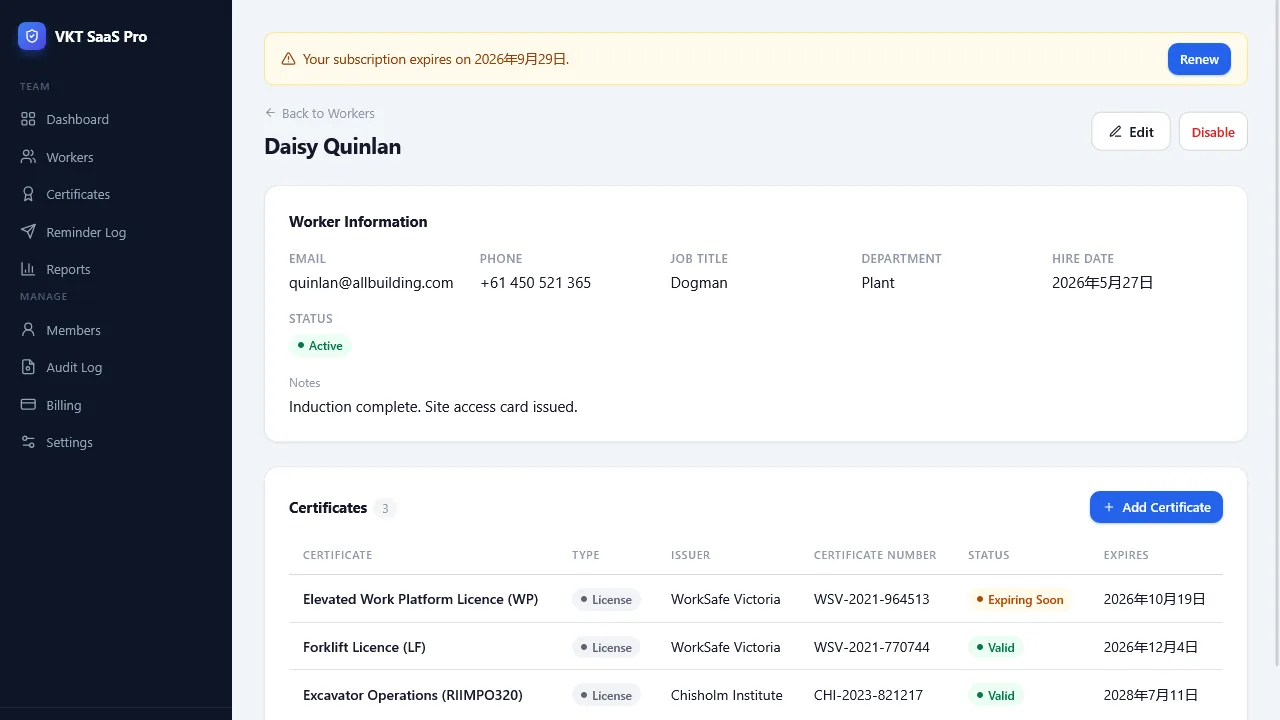Click the Billing card icon
Viewport: 1280px width, 720px height.
click(28, 405)
